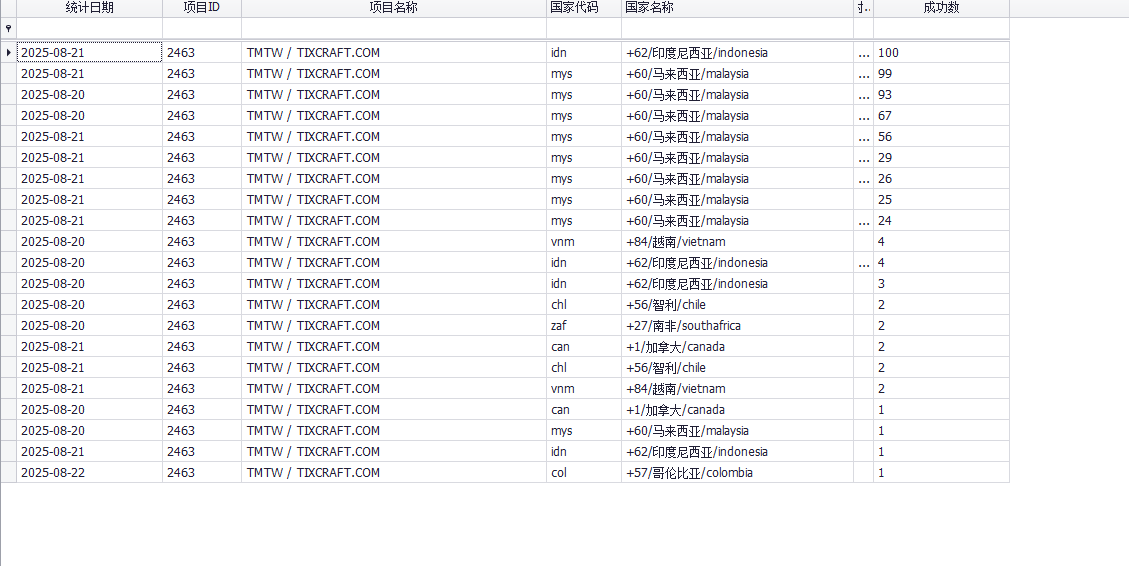The width and height of the screenshot is (1129, 566).
Task: Select the 2463 cell in the colombia row
Action: (x=202, y=472)
